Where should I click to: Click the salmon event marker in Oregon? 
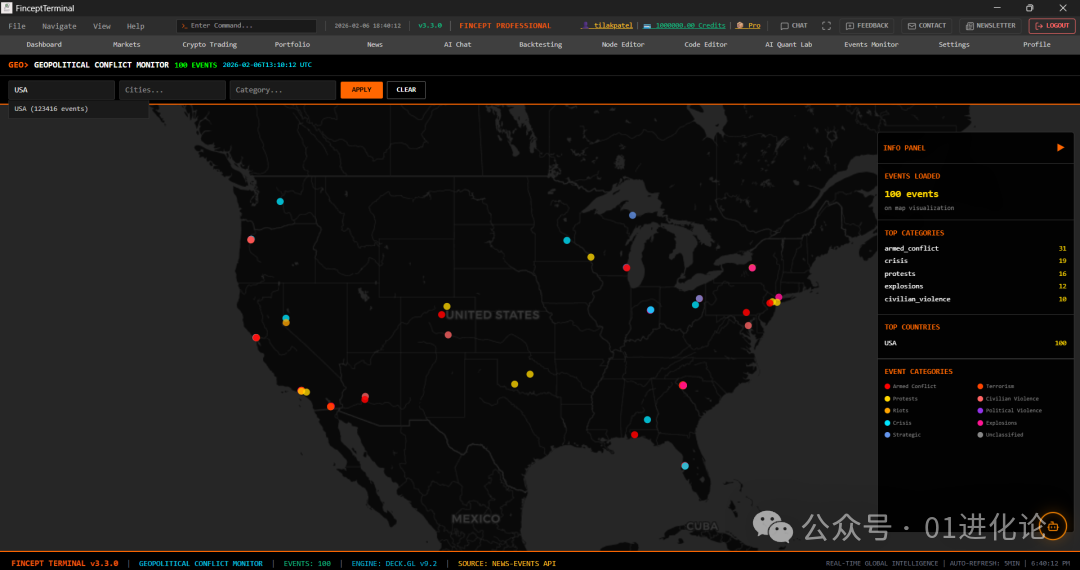251,240
